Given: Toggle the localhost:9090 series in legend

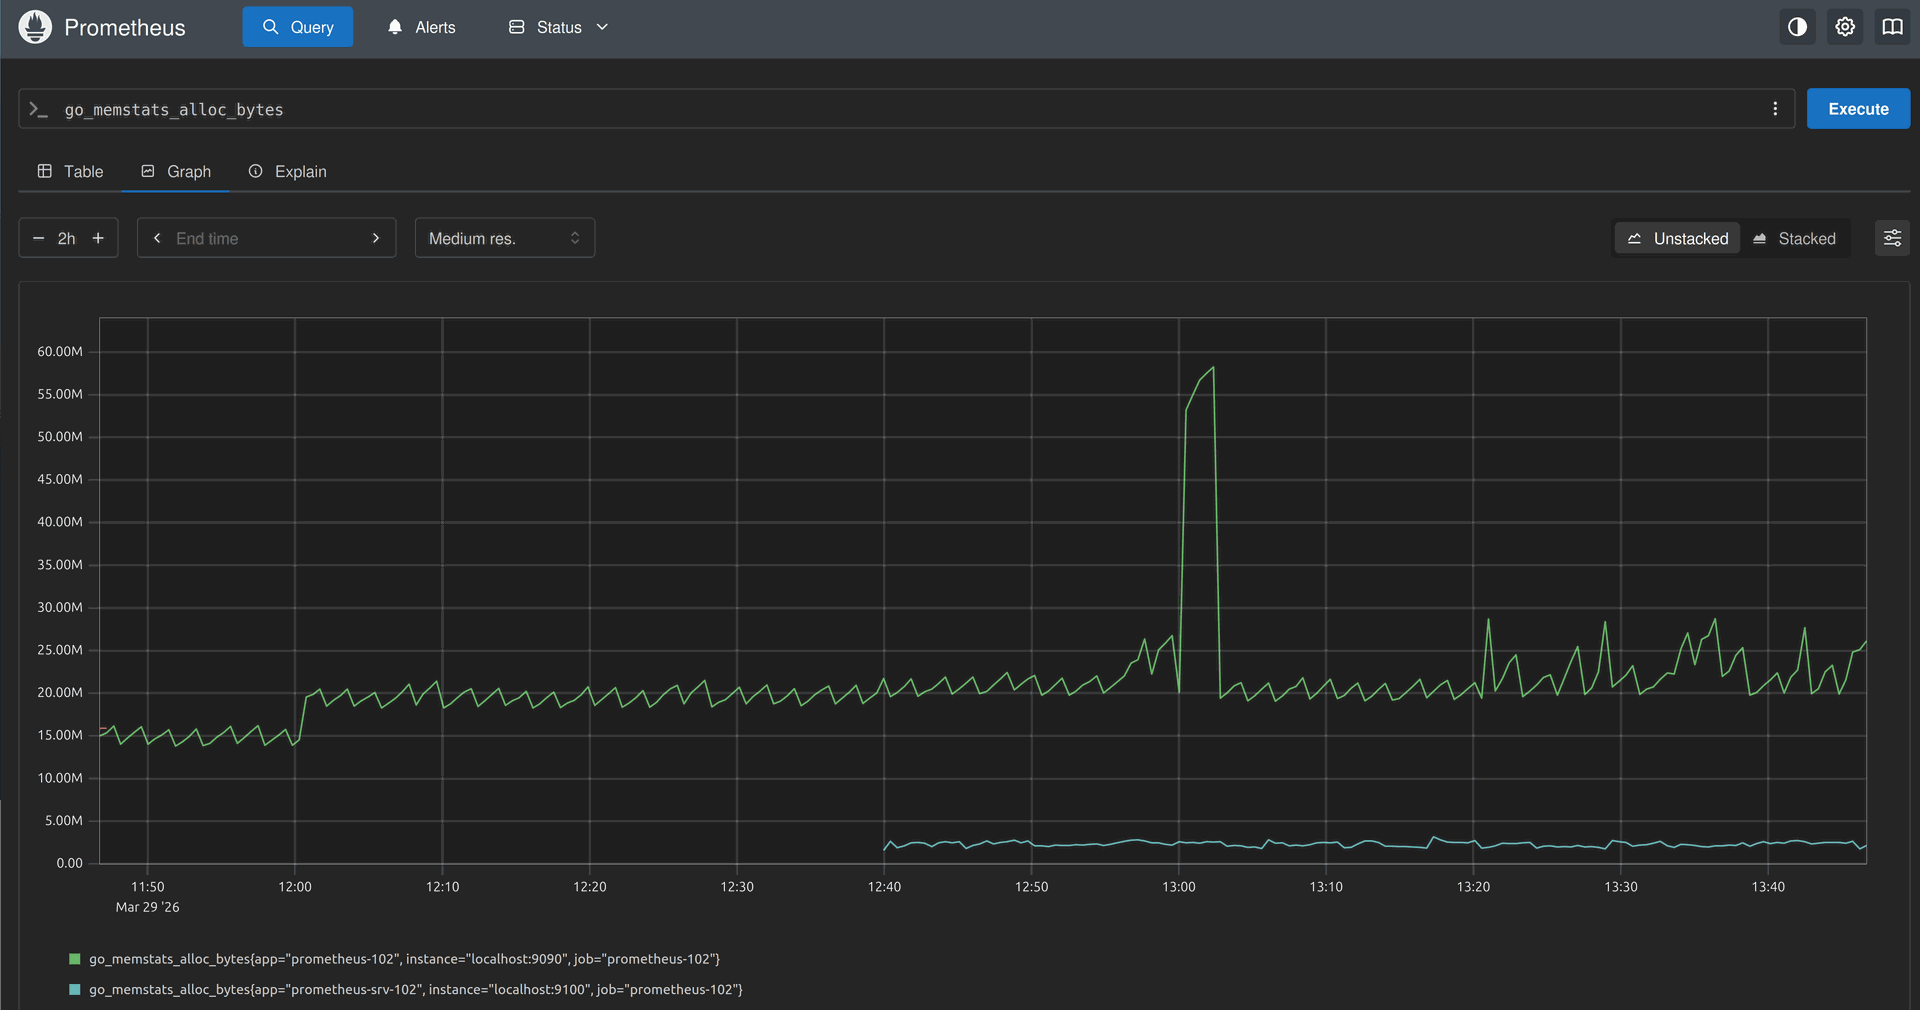Looking at the screenshot, I should pyautogui.click(x=404, y=959).
